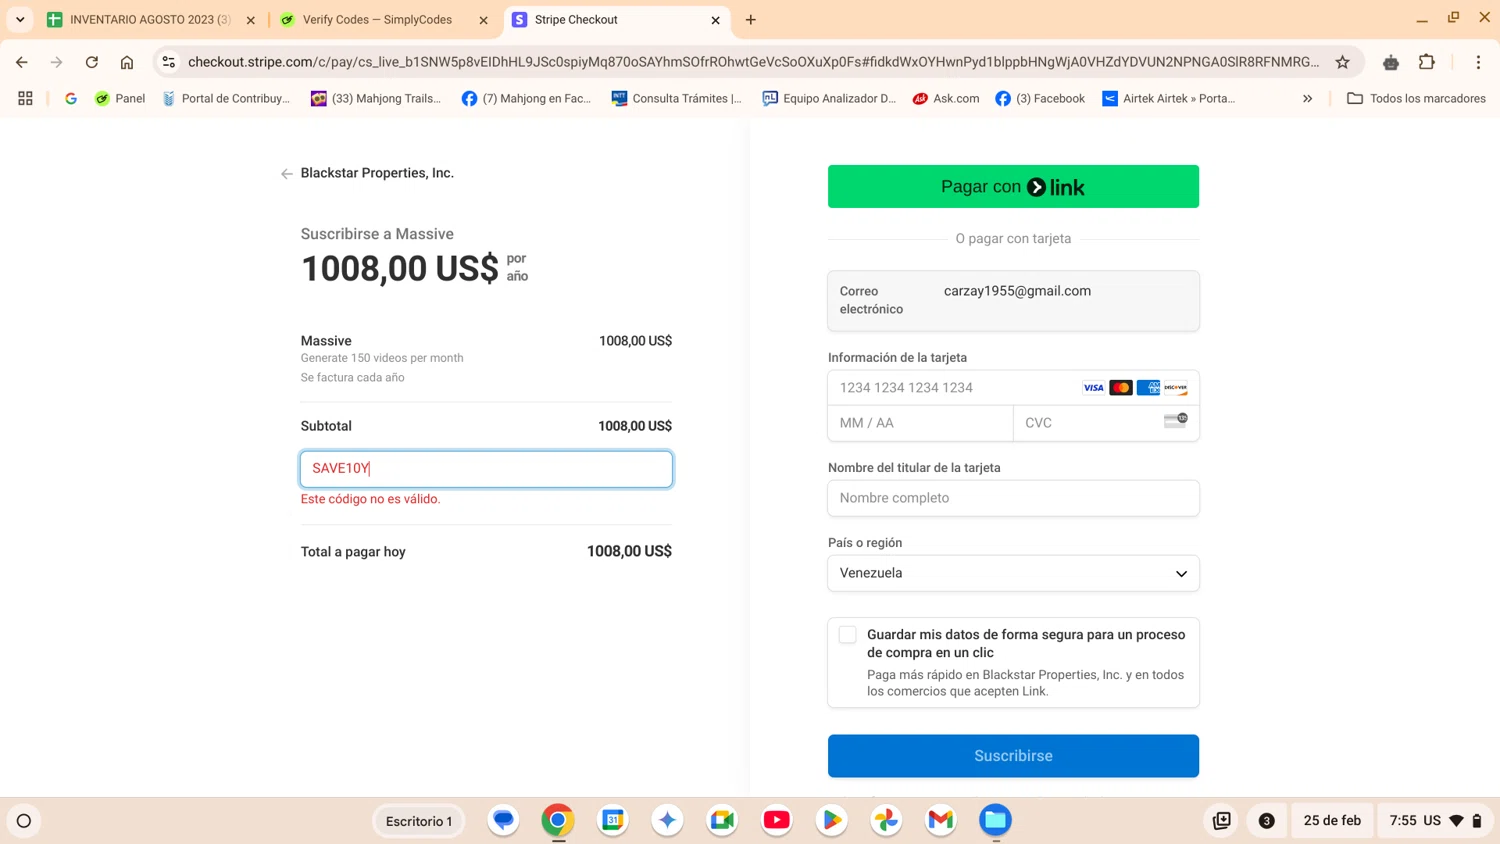This screenshot has width=1500, height=844.
Task: Bookmark this page with the star icon
Action: [x=1343, y=62]
